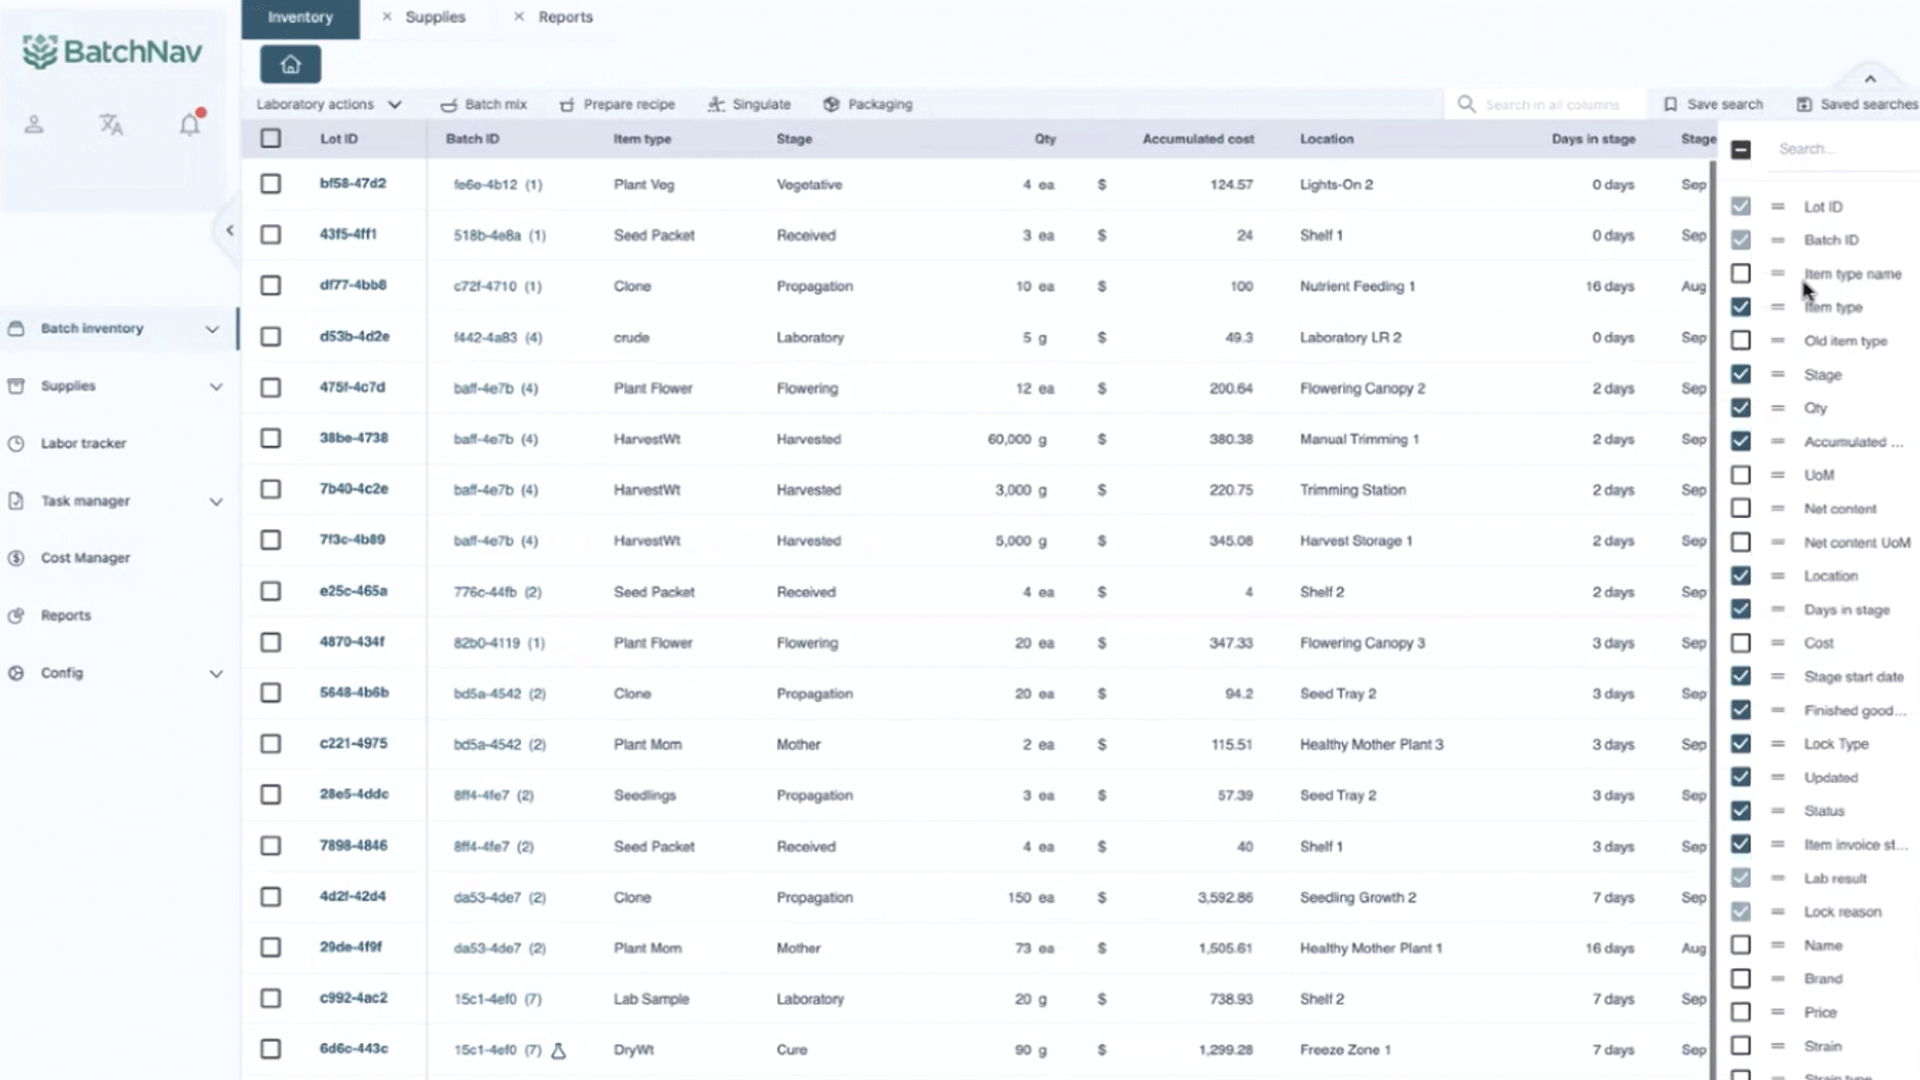Enable the Item type name column
The width and height of the screenshot is (1920, 1080).
(1742, 273)
